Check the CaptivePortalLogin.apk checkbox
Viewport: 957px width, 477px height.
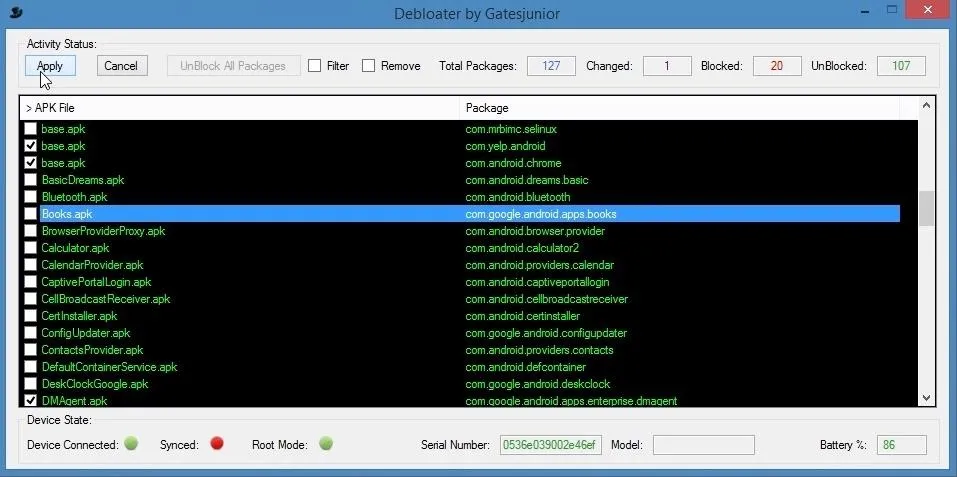pyautogui.click(x=30, y=282)
